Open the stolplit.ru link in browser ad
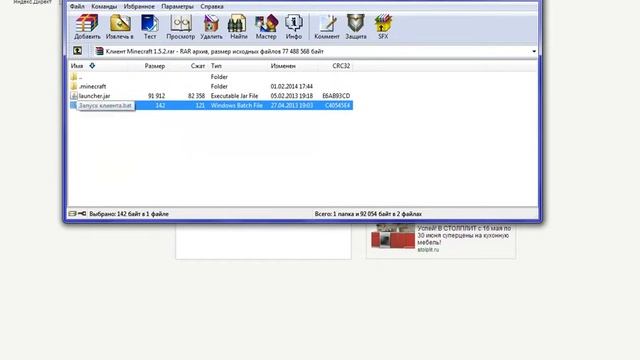640x360 pixels. [x=428, y=249]
